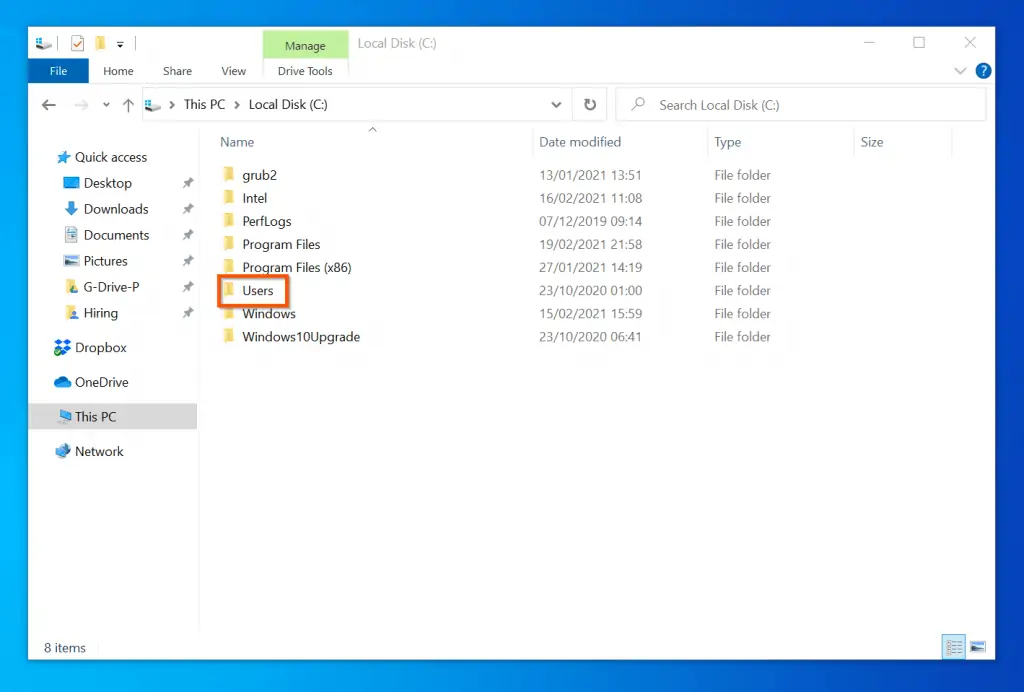Click the date 13/01/2021 13:51
The image size is (1024, 692).
pyautogui.click(x=590, y=175)
